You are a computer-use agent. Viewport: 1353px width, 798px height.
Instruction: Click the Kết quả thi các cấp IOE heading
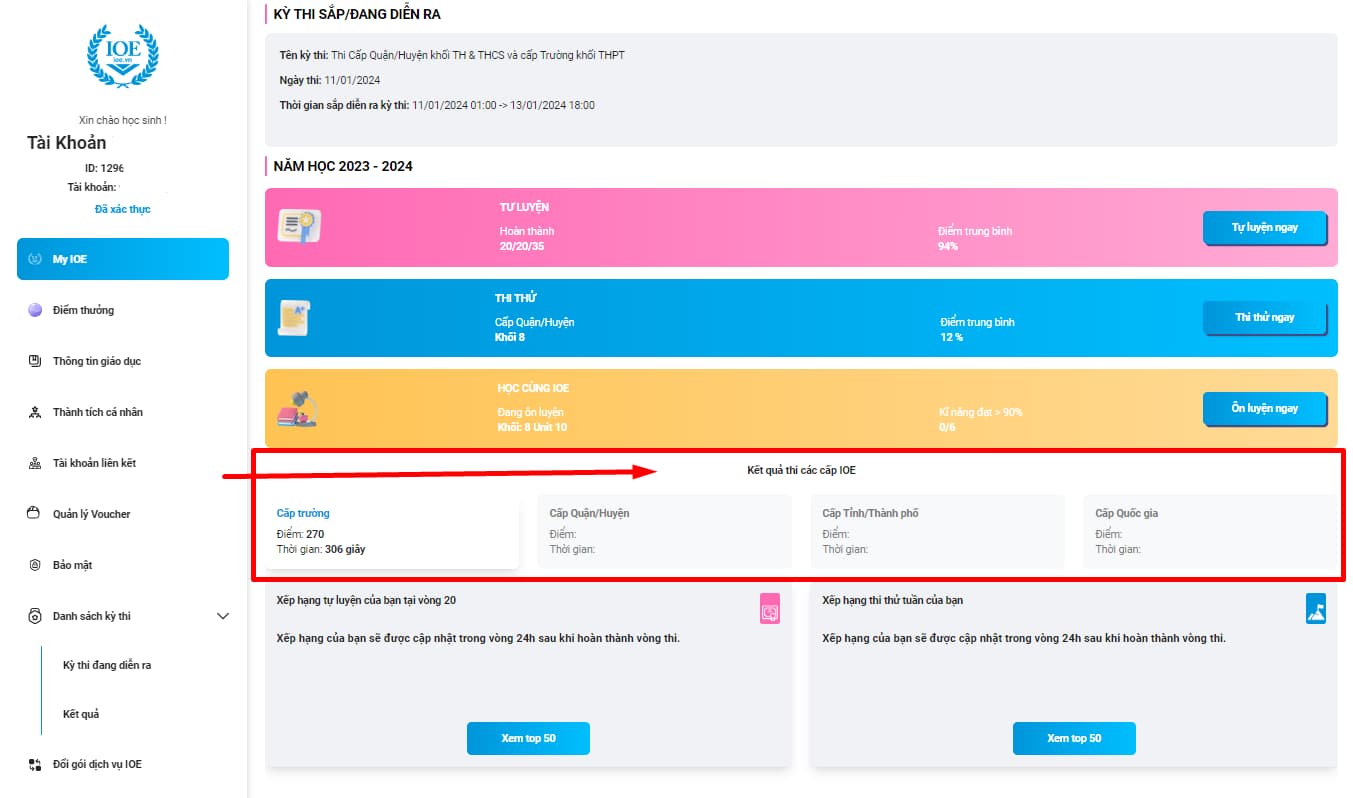[801, 470]
